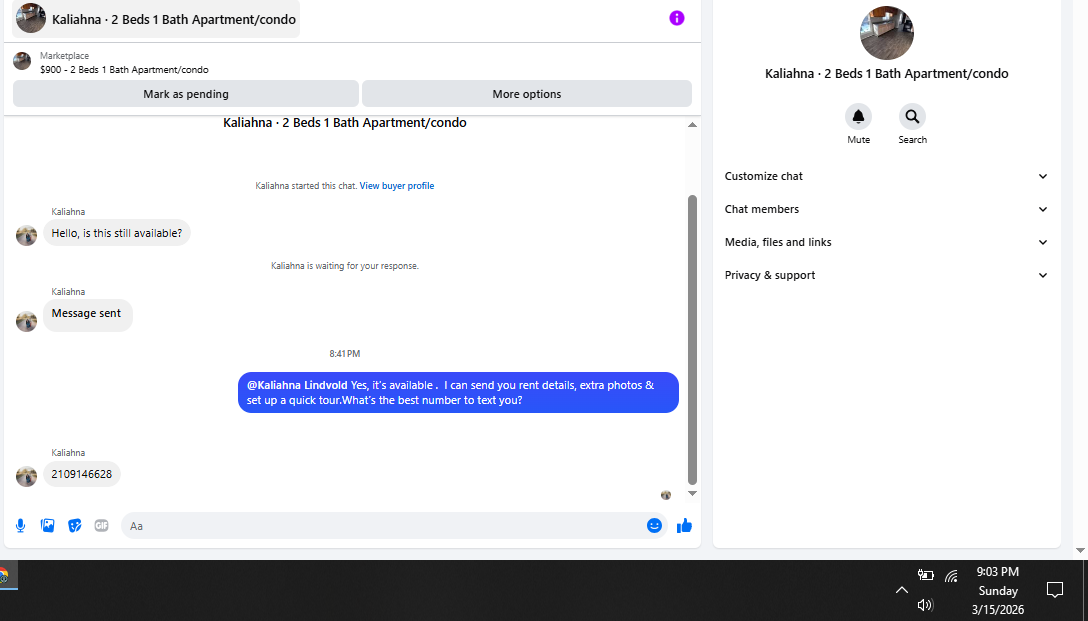Viewport: 1088px width, 621px height.
Task: Search in conversation magnifier icon
Action: pyautogui.click(x=912, y=117)
